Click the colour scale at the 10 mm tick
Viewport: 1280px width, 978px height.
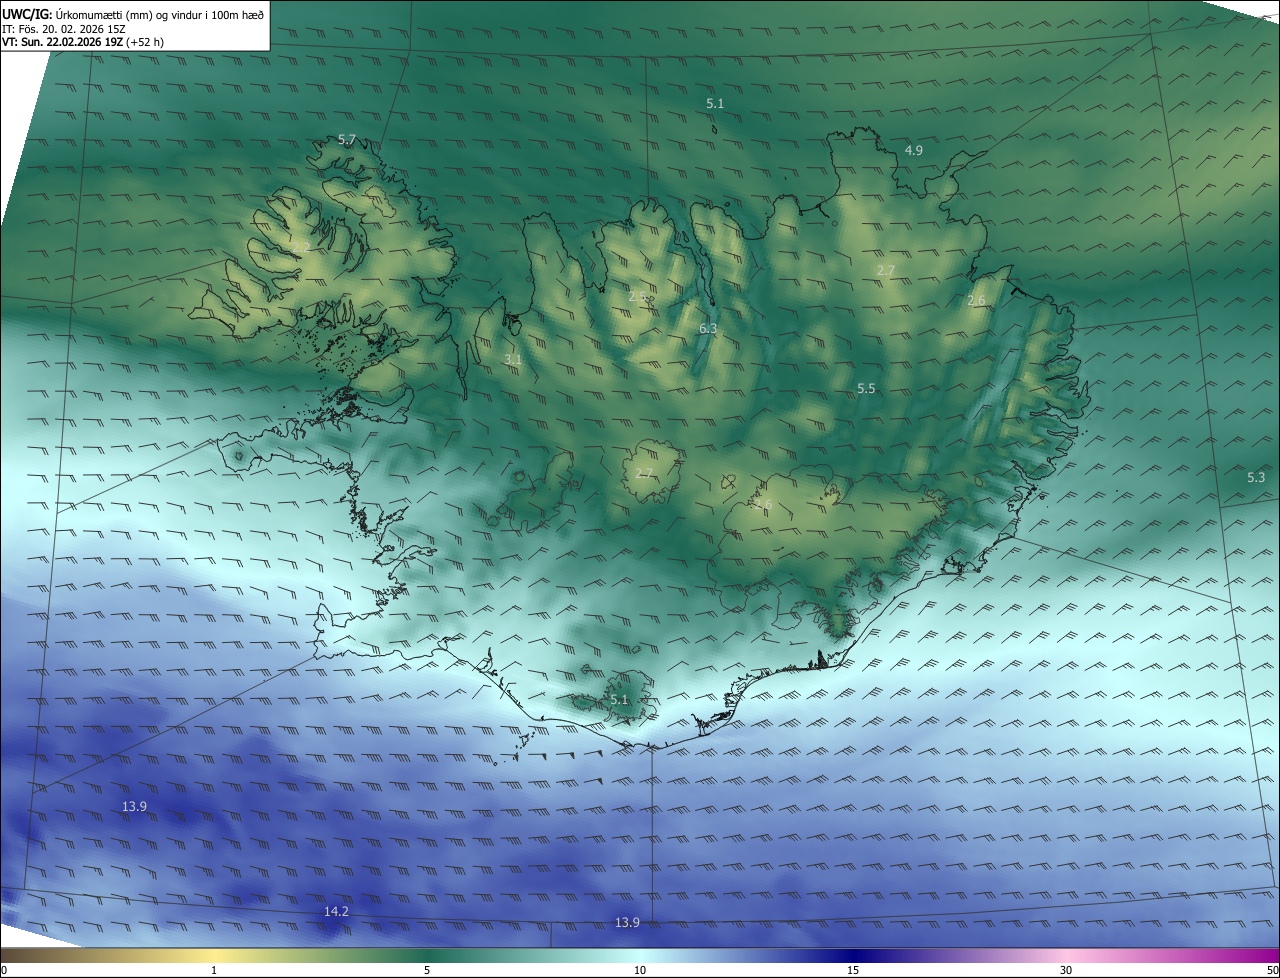(640, 957)
